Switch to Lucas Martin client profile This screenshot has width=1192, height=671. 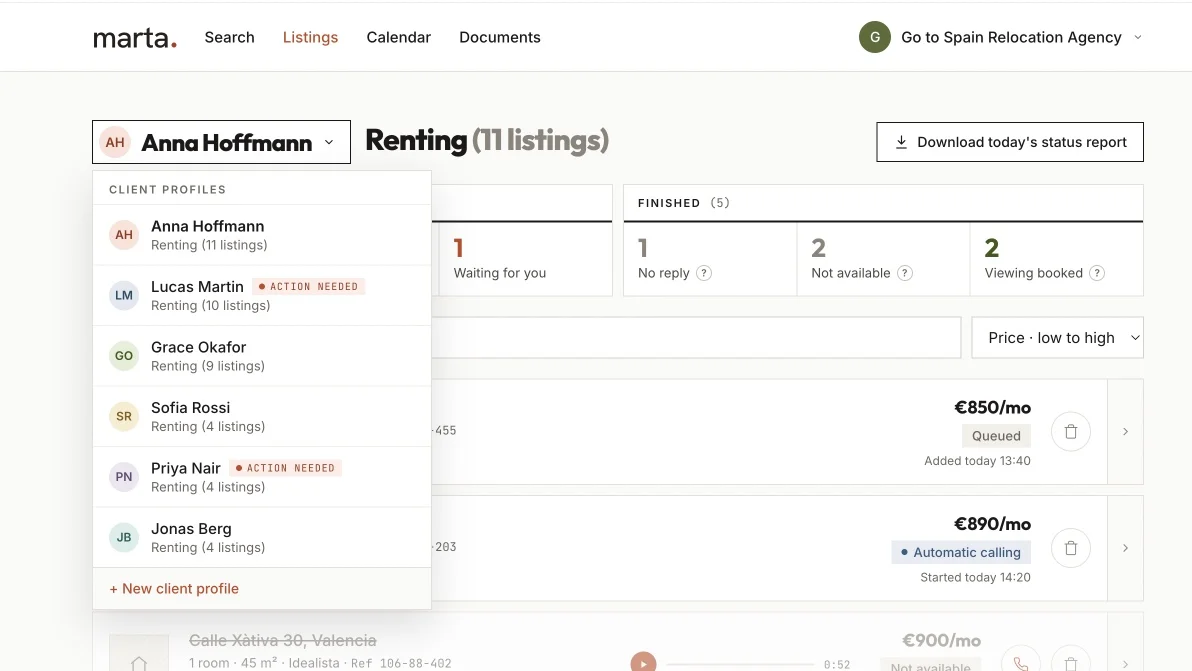point(262,296)
